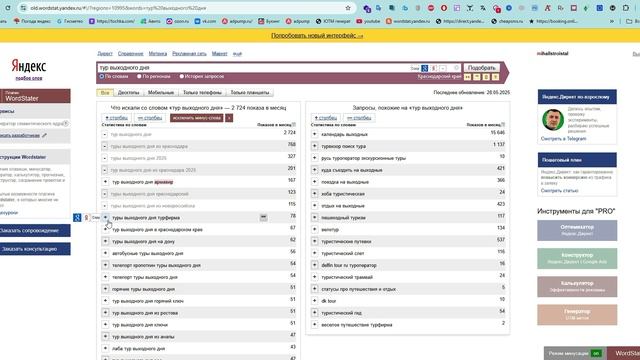Bookmark this page with the star icon
The width and height of the screenshot is (640, 360).
pos(348,8)
